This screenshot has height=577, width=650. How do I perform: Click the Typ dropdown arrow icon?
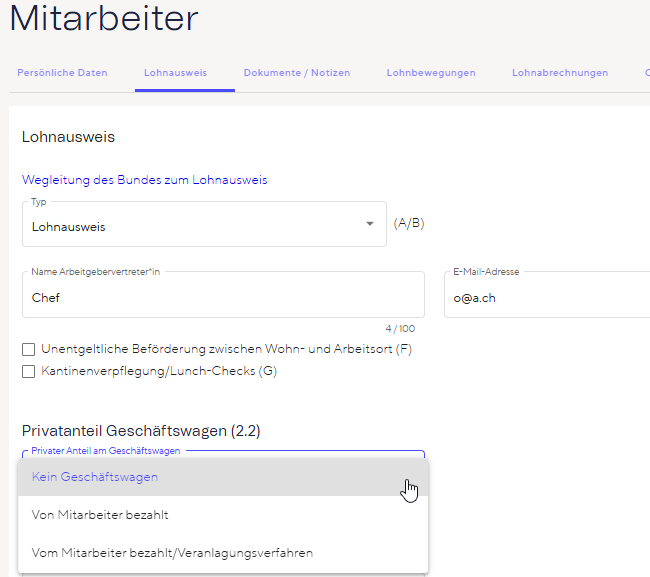369,223
